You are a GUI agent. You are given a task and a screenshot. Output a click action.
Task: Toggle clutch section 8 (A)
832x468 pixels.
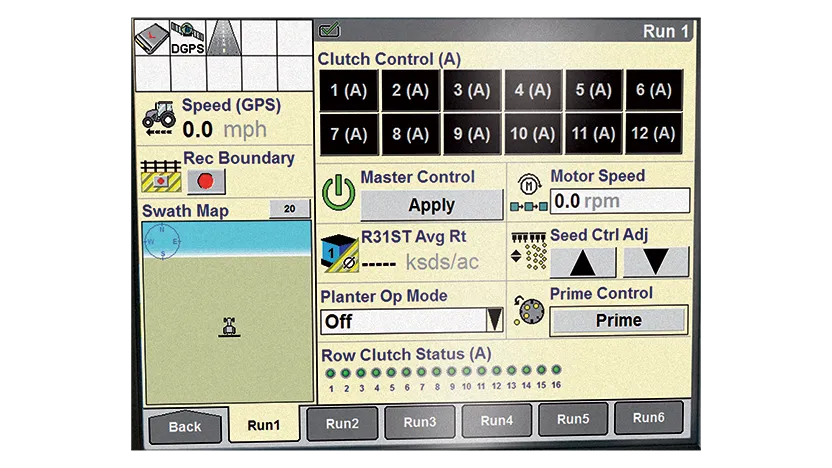pos(410,134)
